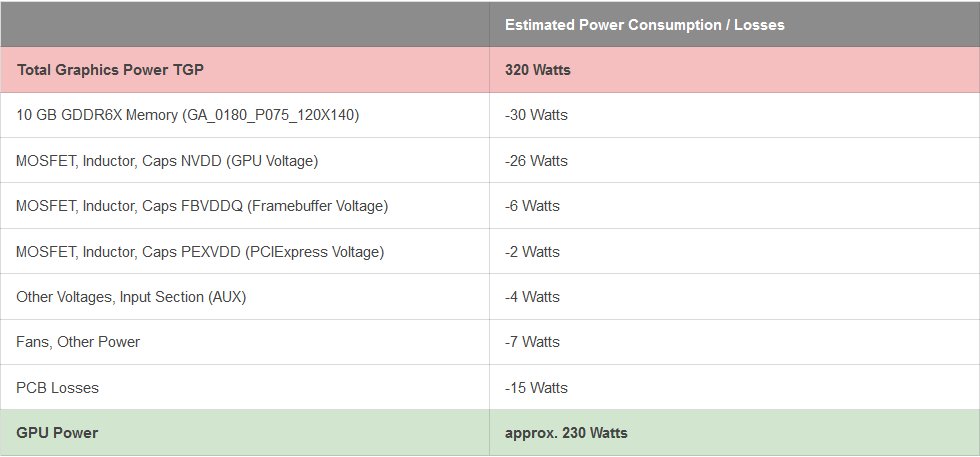Click the approx. 230 Watts value

pyautogui.click(x=566, y=433)
